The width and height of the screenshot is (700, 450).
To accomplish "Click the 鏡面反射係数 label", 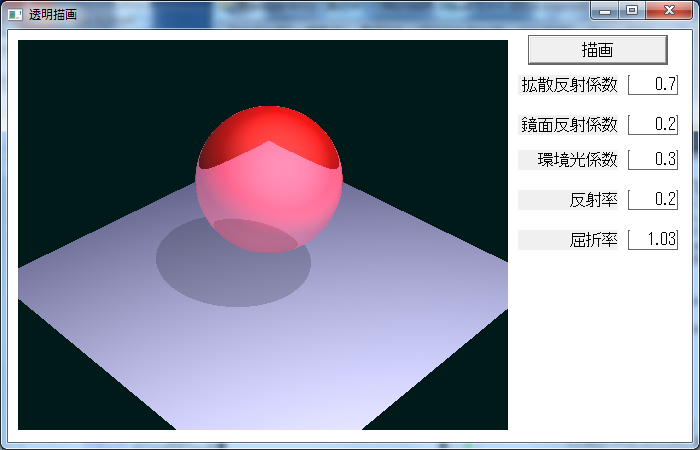I will coord(568,125).
